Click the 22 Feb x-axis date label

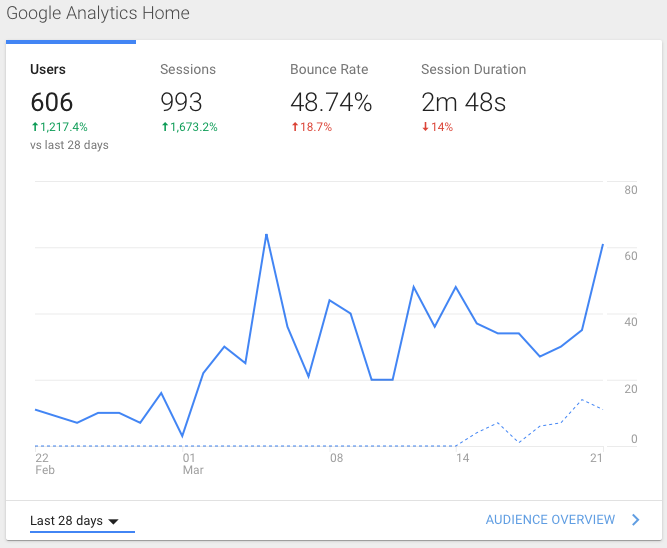click(x=45, y=464)
